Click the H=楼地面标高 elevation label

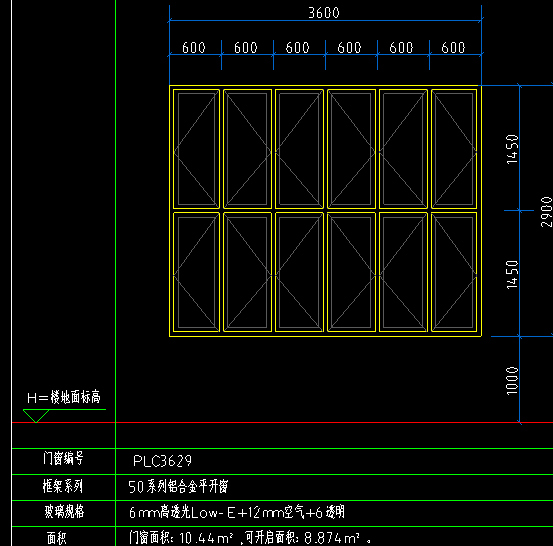click(x=64, y=398)
